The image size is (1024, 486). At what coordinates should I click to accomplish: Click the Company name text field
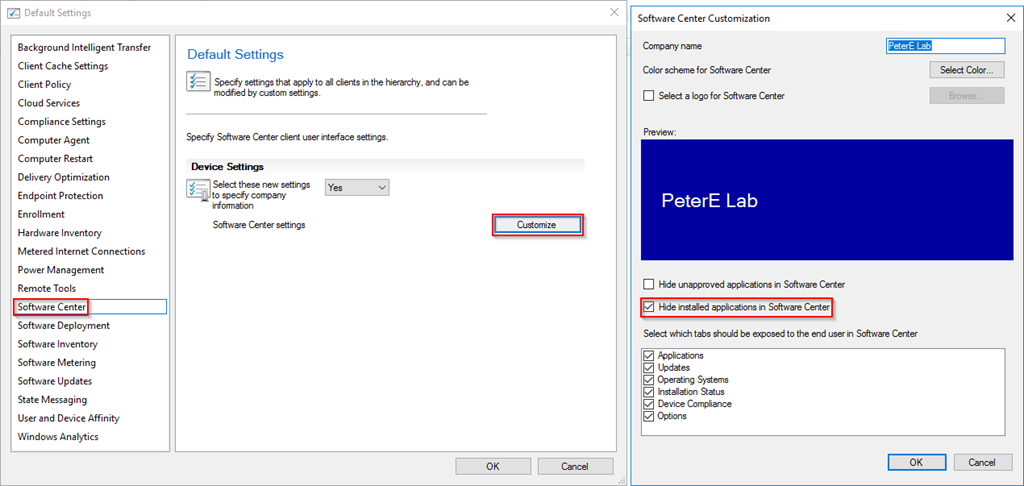pyautogui.click(x=945, y=46)
